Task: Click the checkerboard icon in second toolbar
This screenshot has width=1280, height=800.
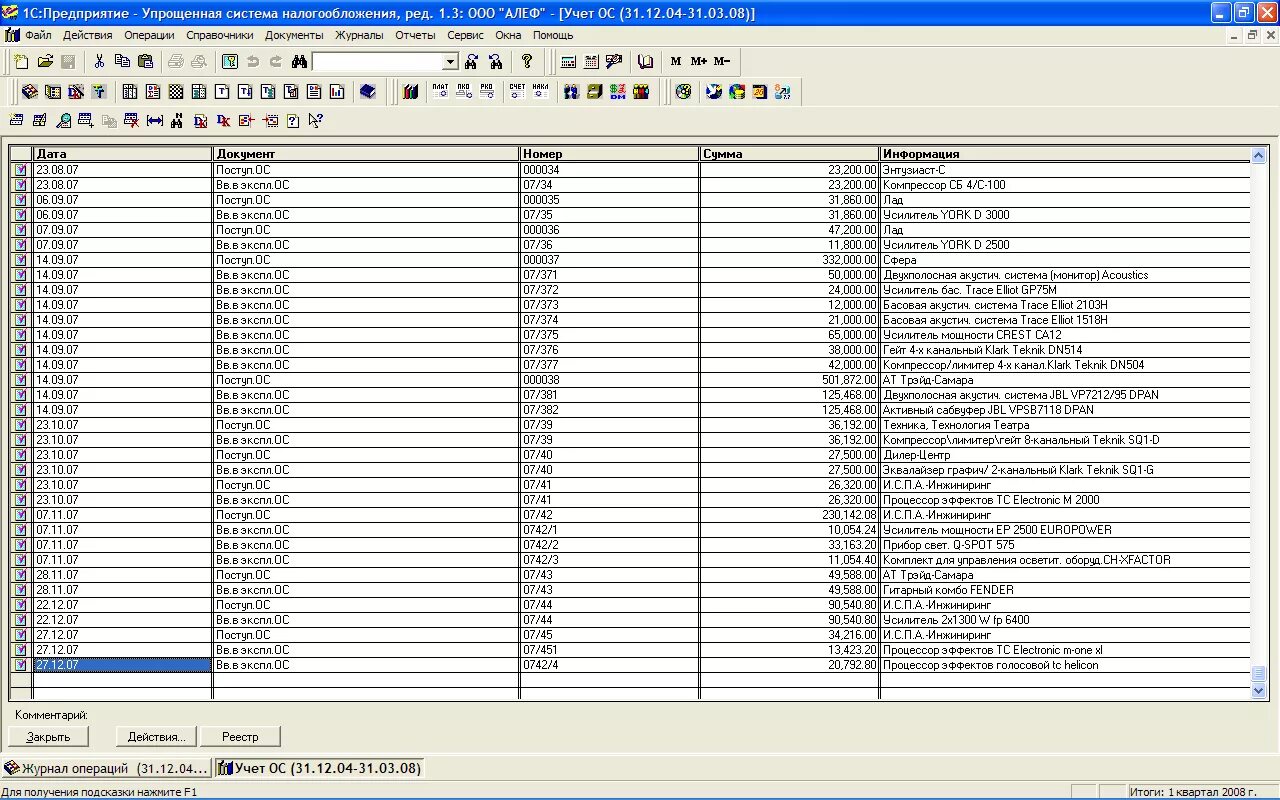Action: (175, 91)
